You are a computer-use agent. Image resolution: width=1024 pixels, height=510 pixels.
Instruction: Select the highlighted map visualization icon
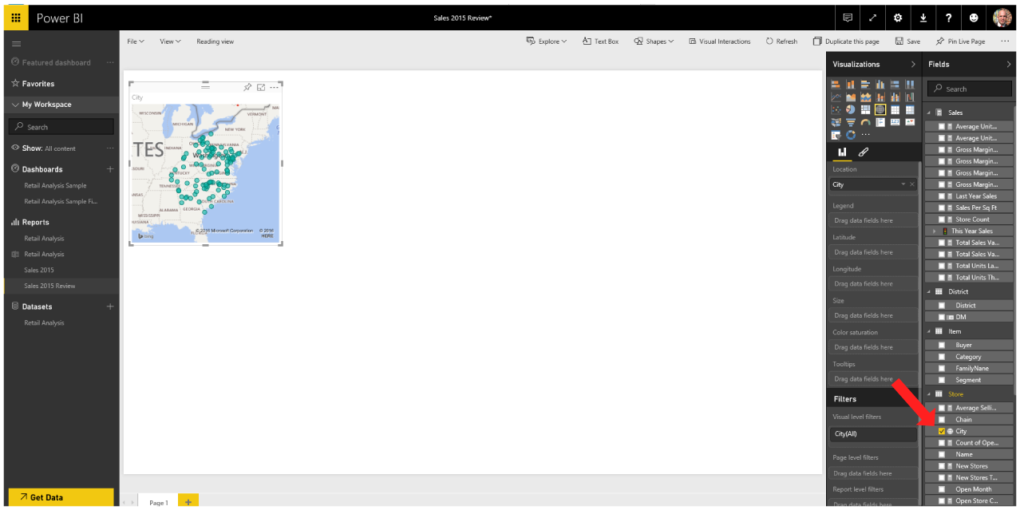point(880,110)
